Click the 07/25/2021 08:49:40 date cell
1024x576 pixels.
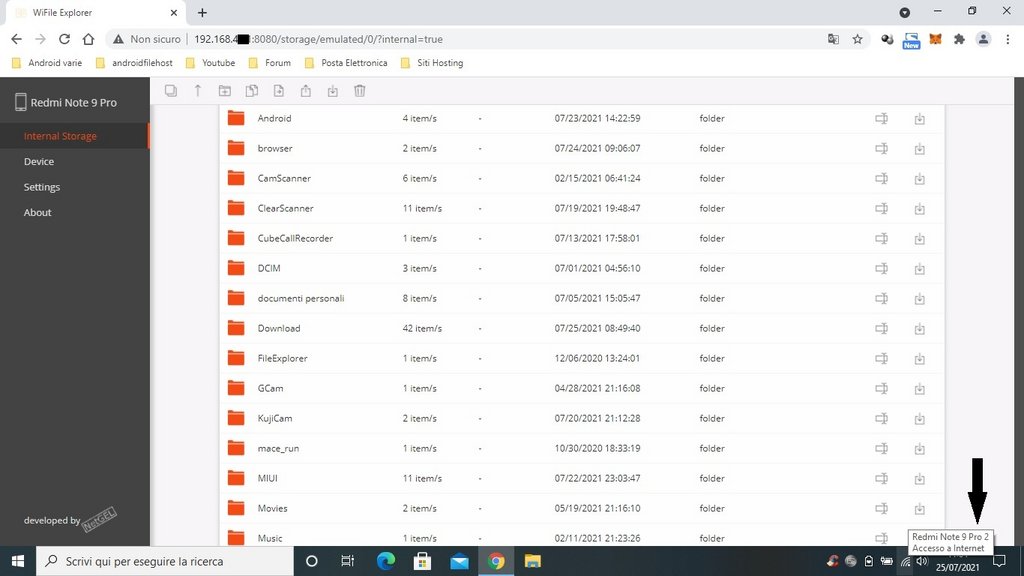(x=598, y=328)
